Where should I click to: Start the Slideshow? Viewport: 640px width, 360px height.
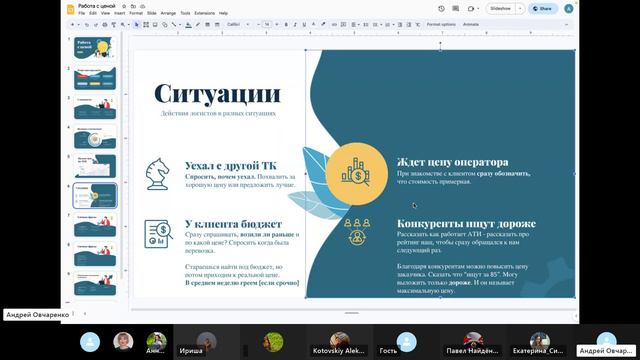(500, 9)
